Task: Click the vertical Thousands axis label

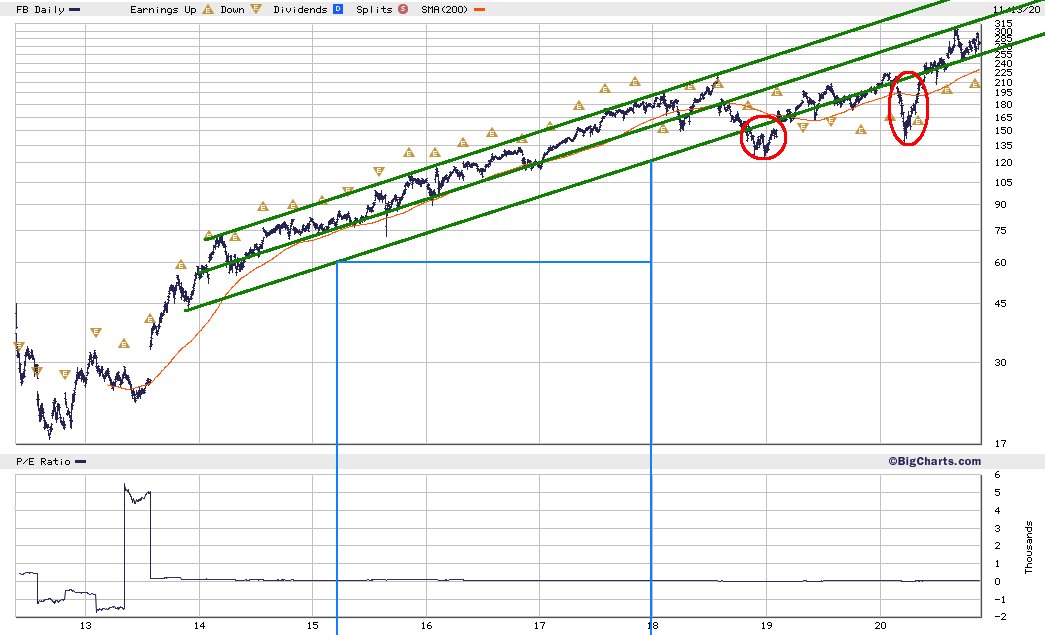Action: [1029, 547]
